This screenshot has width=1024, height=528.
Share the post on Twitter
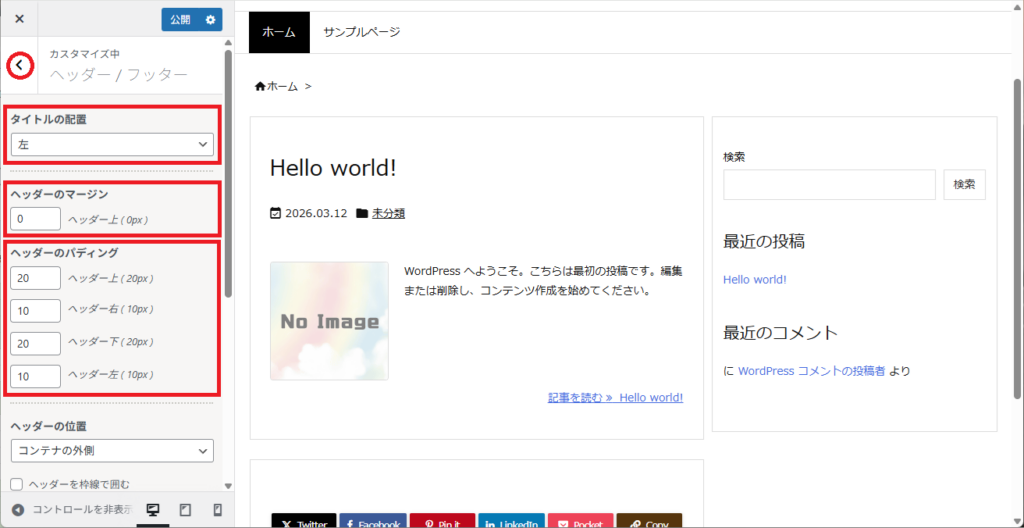pos(304,521)
